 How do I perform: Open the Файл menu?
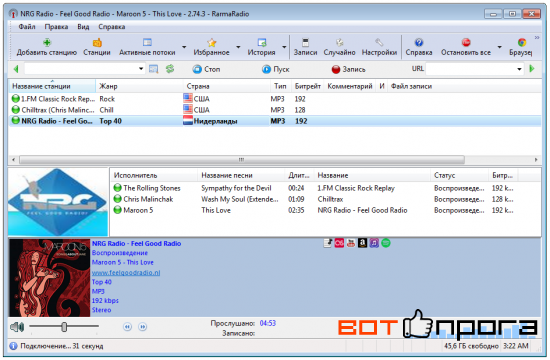tap(27, 27)
